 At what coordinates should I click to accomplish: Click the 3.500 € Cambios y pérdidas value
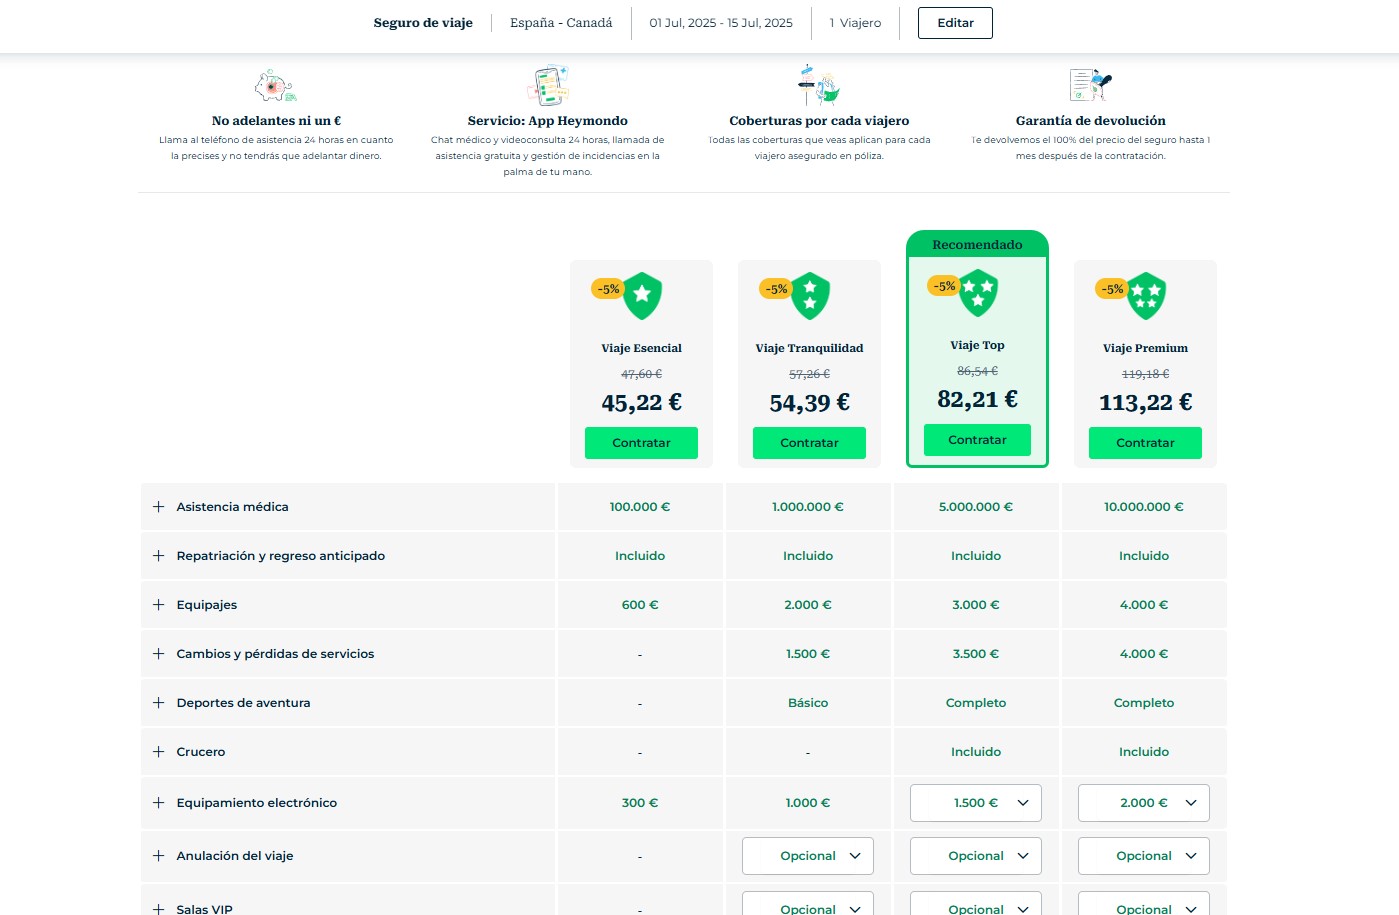coord(976,654)
